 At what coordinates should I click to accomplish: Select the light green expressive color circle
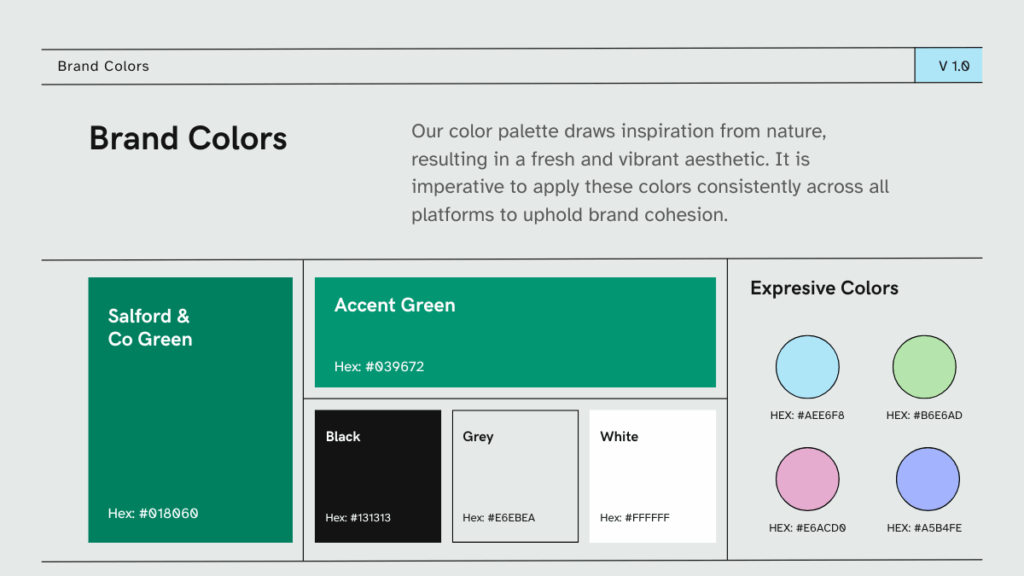924,367
